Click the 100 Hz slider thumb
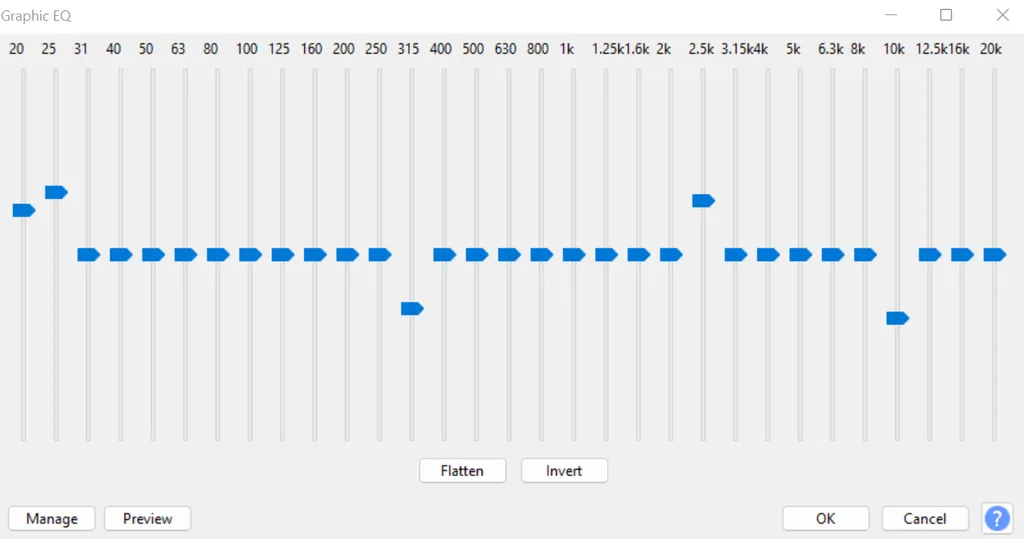This screenshot has width=1024, height=539. (250, 255)
